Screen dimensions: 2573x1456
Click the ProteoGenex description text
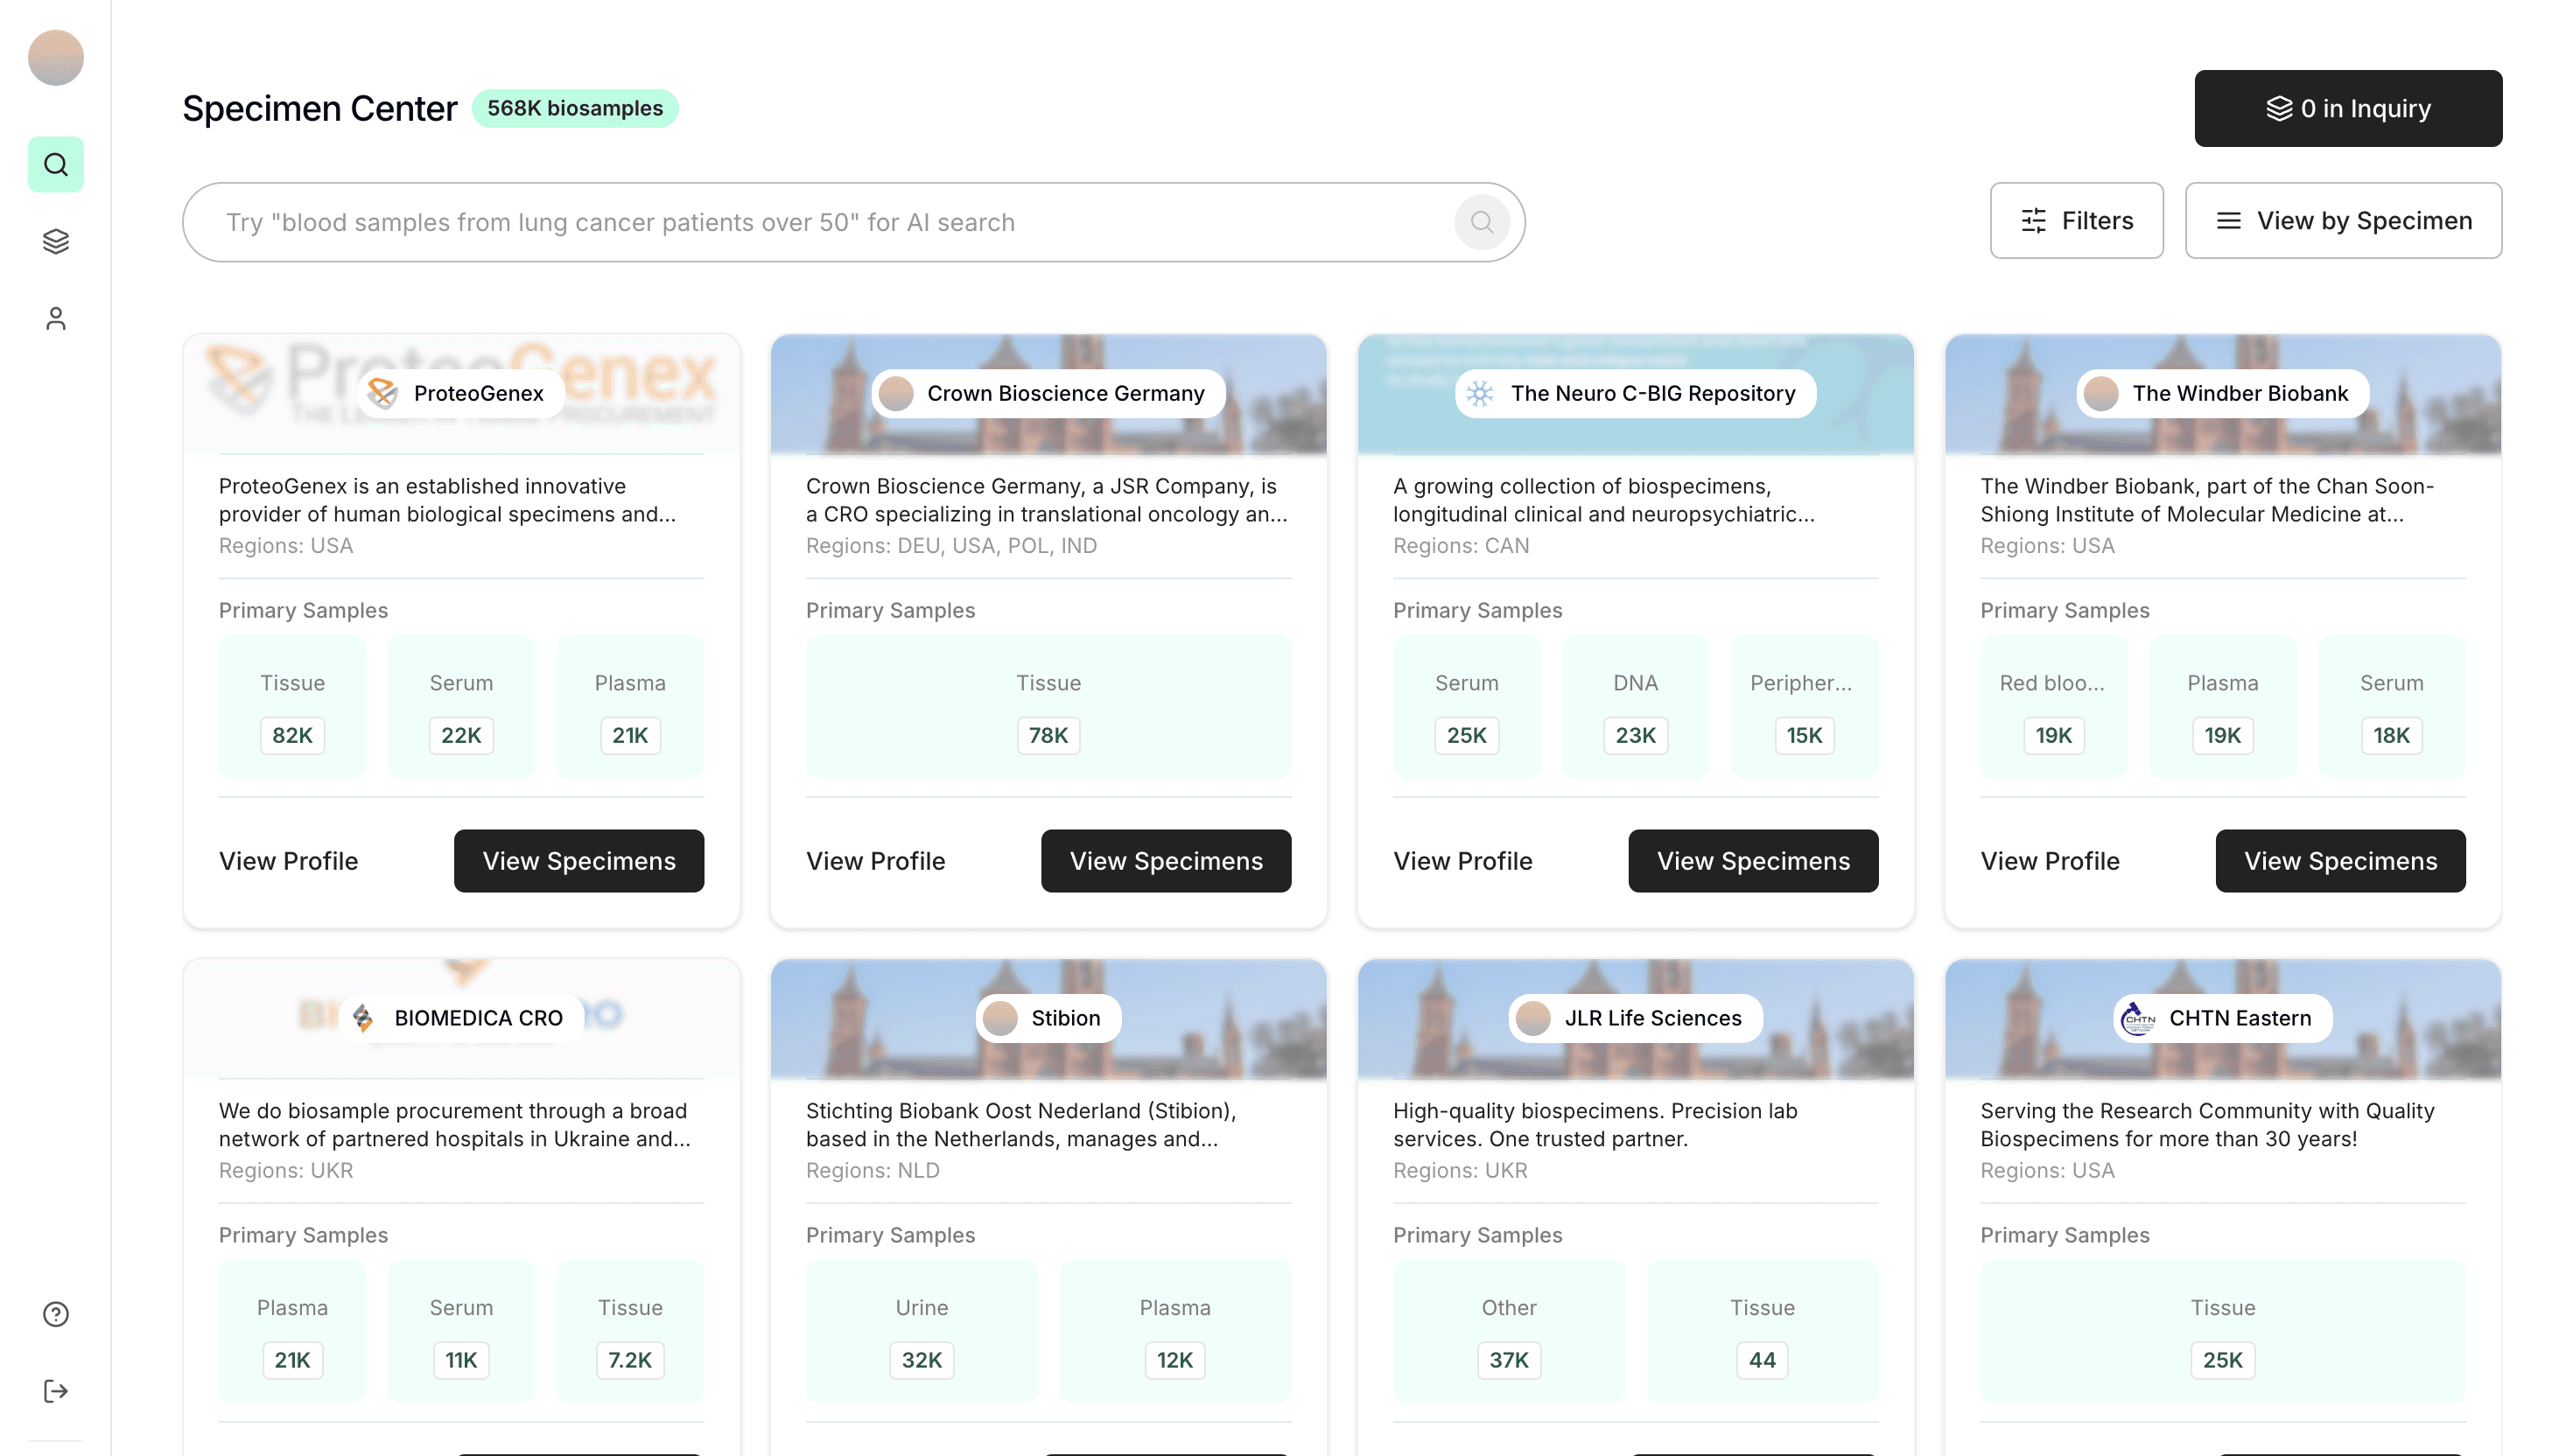point(447,500)
